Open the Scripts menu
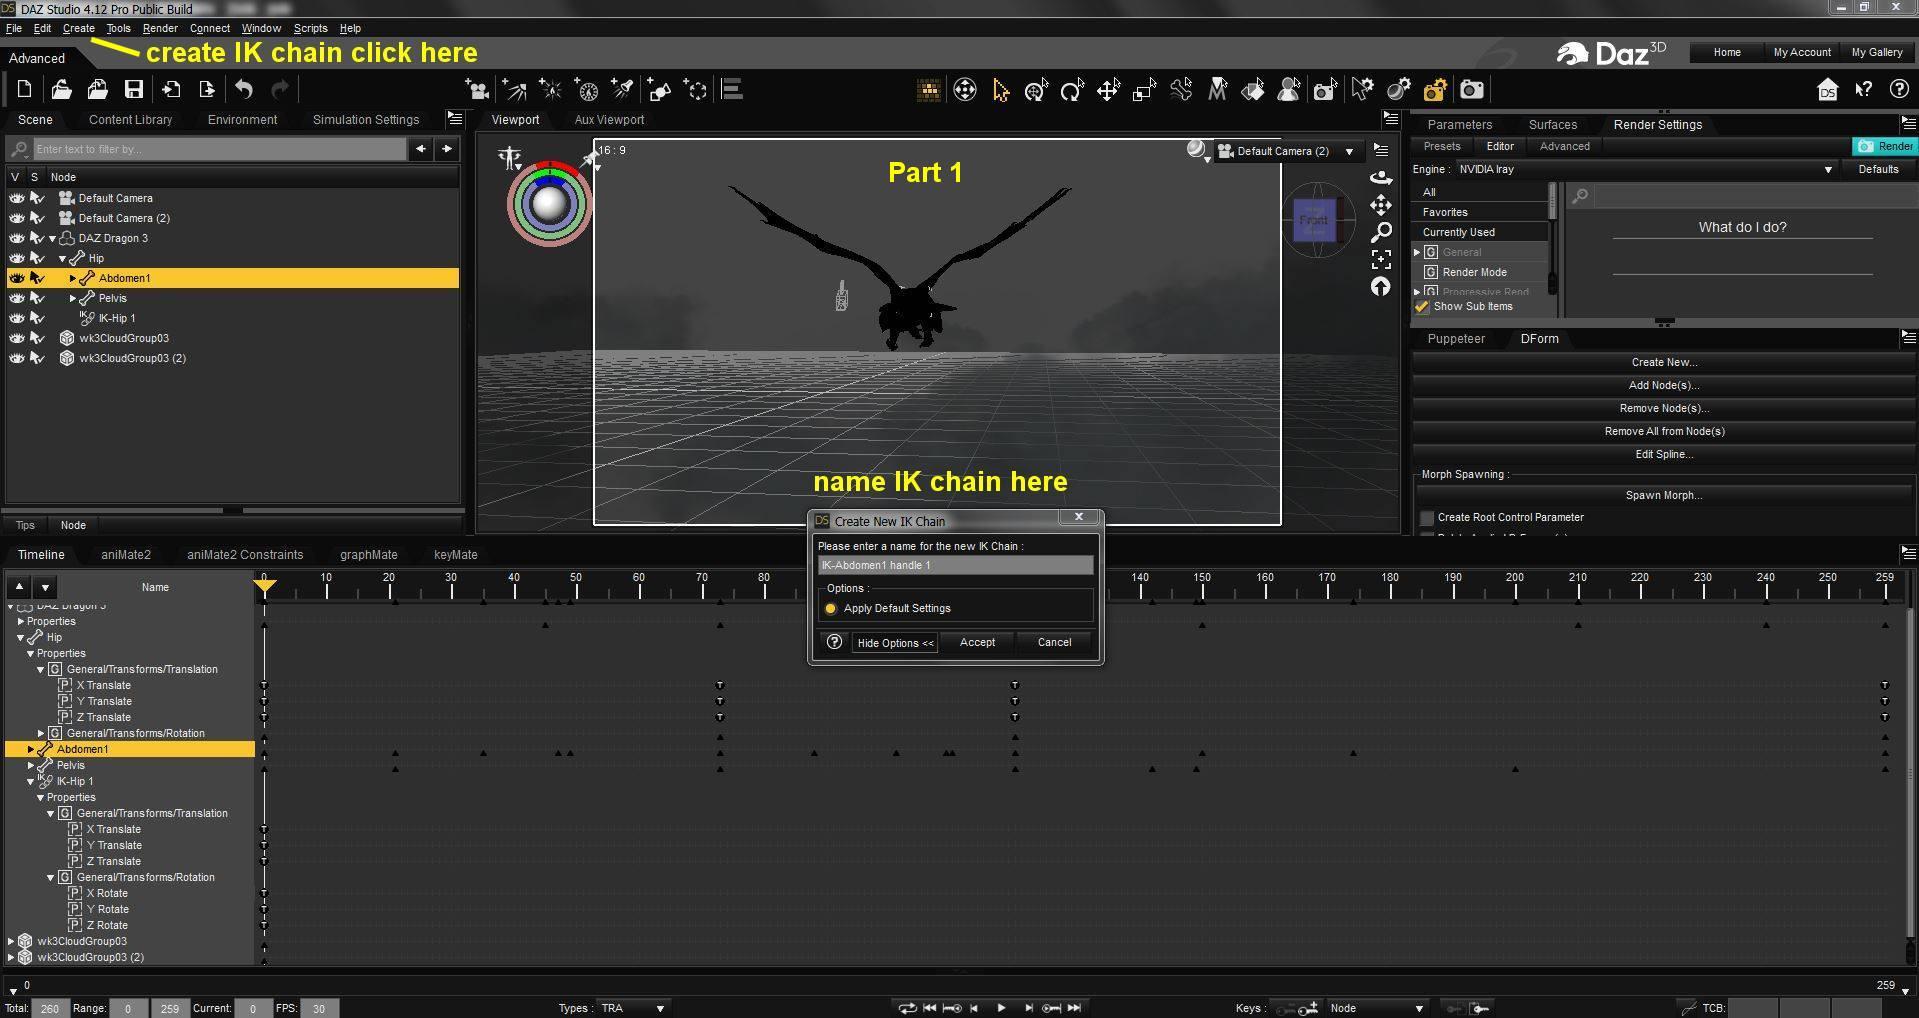The image size is (1919, 1018). (310, 28)
